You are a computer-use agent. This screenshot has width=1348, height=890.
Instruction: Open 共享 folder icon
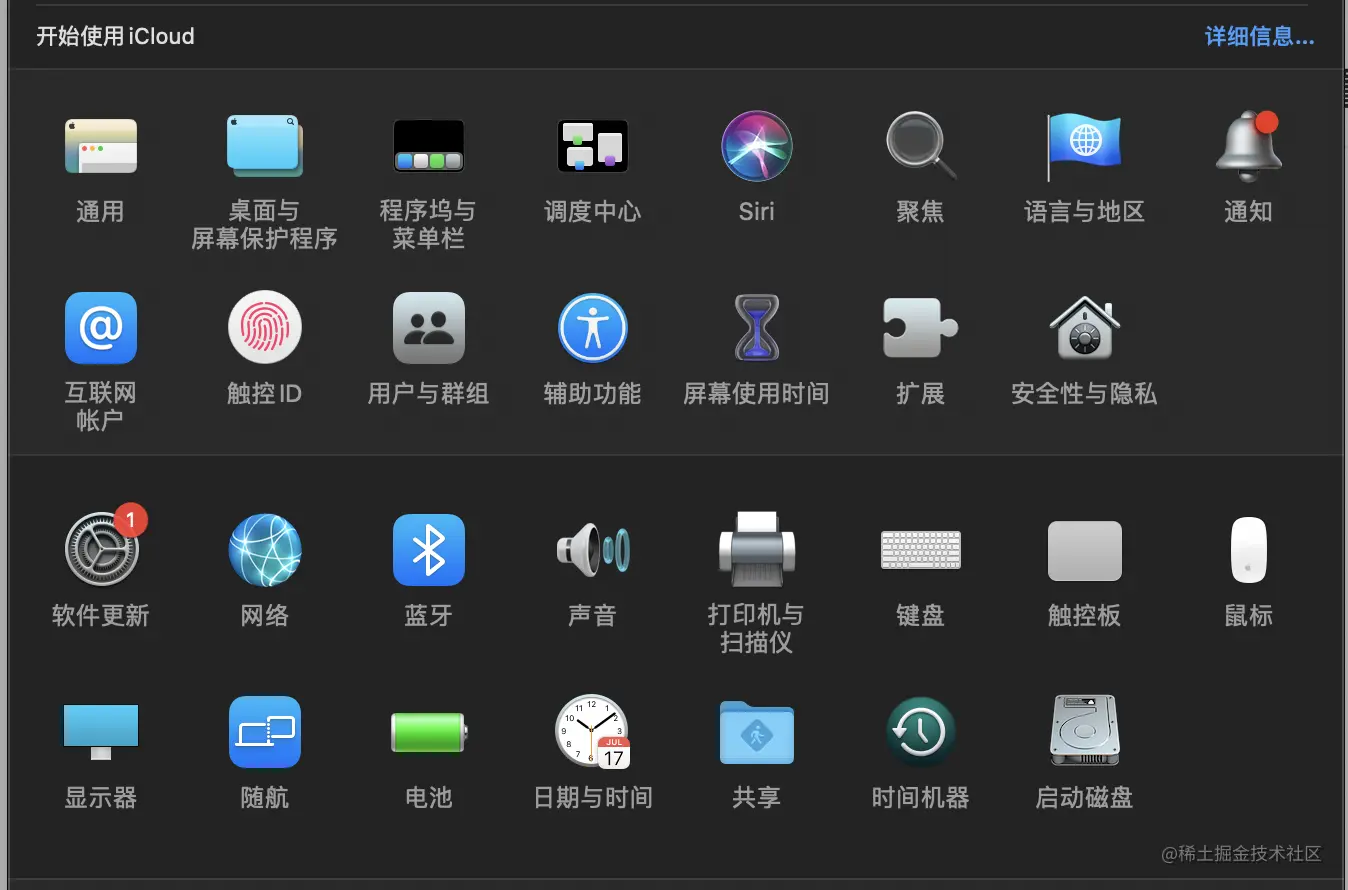coord(757,732)
